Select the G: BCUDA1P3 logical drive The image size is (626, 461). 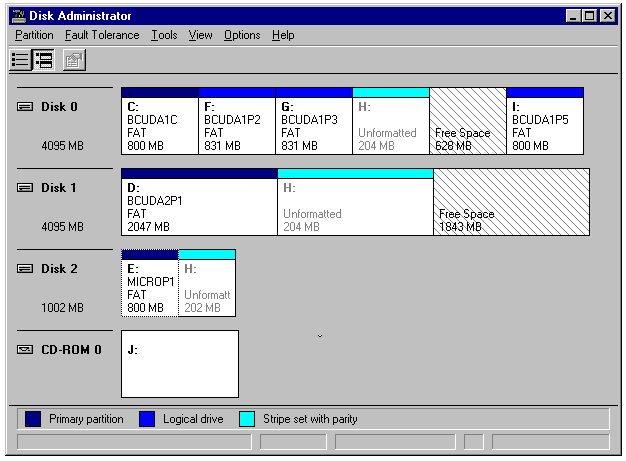click(314, 126)
